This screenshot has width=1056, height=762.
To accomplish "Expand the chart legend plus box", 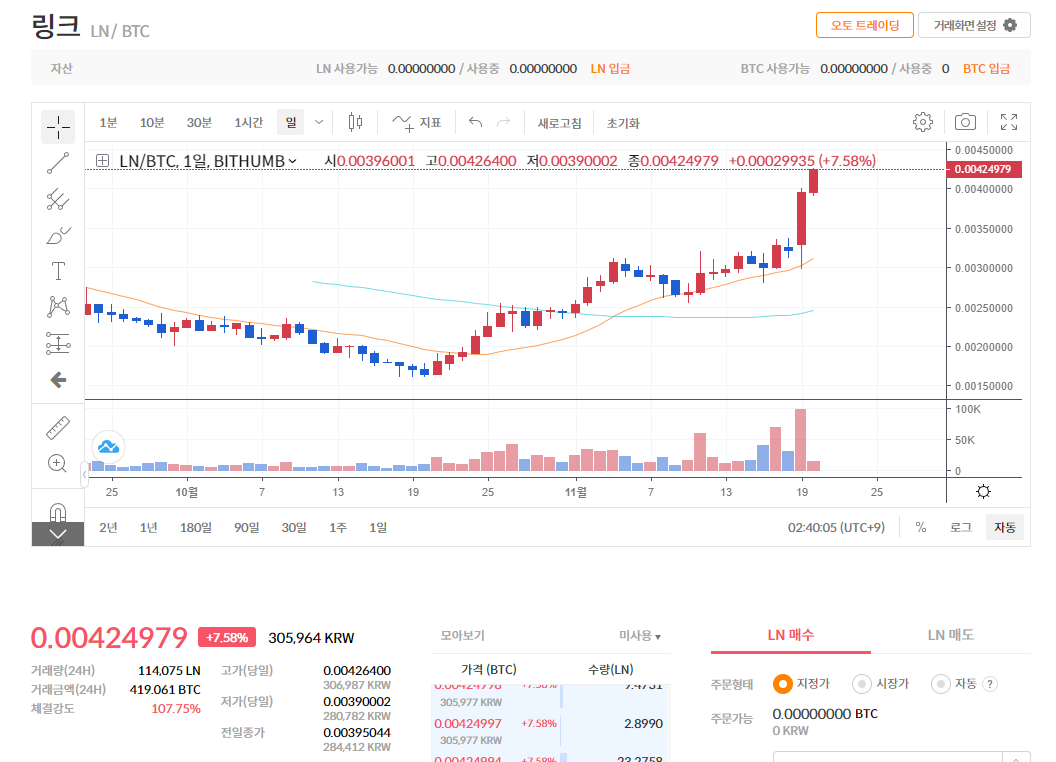I will click(102, 160).
